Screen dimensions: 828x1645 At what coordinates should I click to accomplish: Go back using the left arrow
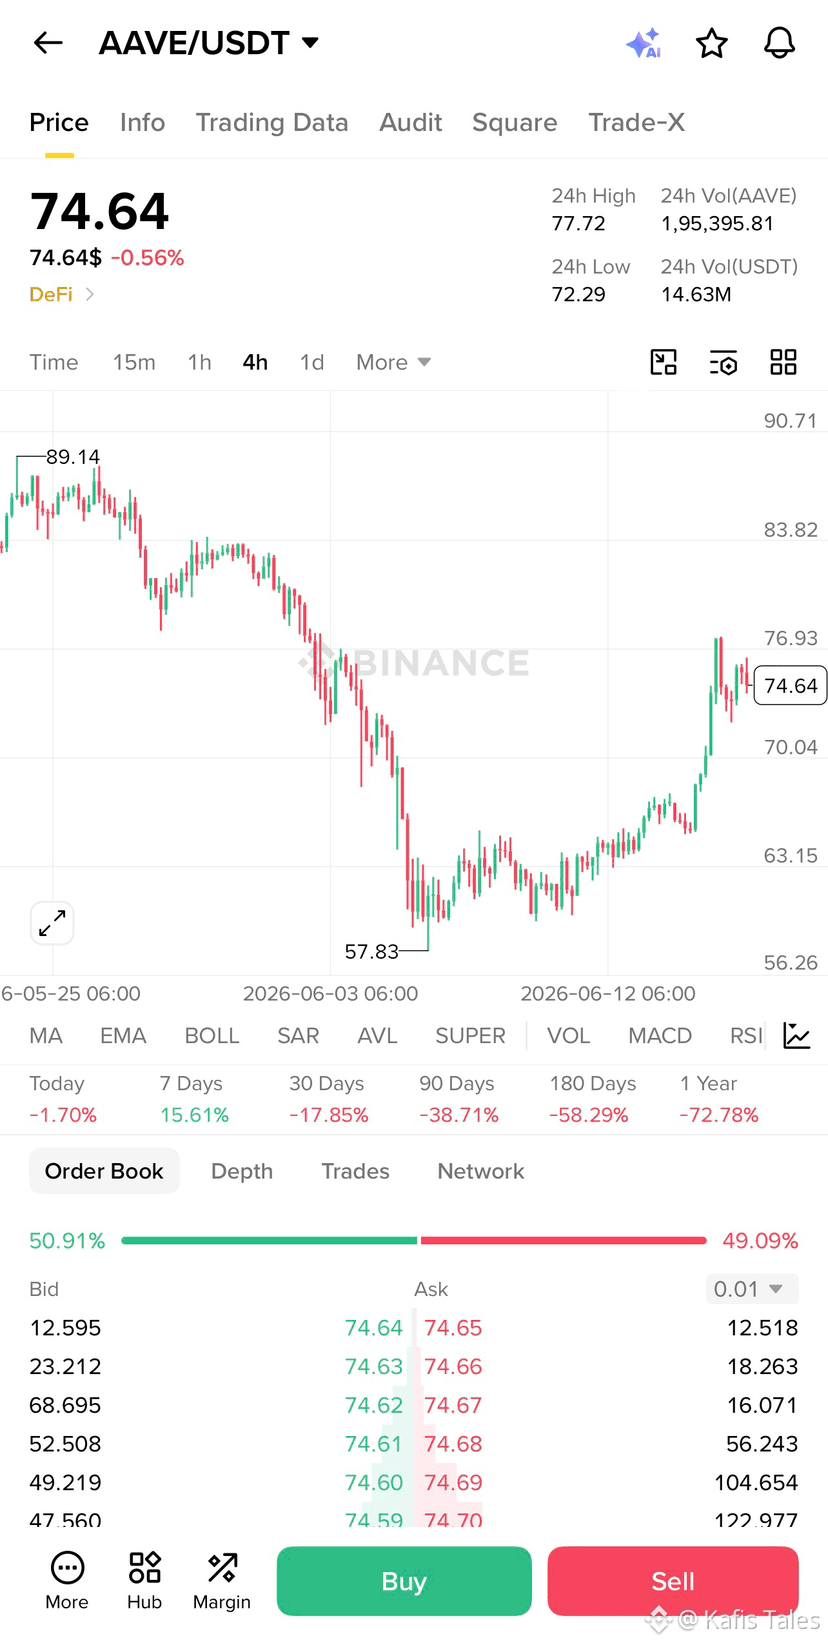pyautogui.click(x=48, y=43)
